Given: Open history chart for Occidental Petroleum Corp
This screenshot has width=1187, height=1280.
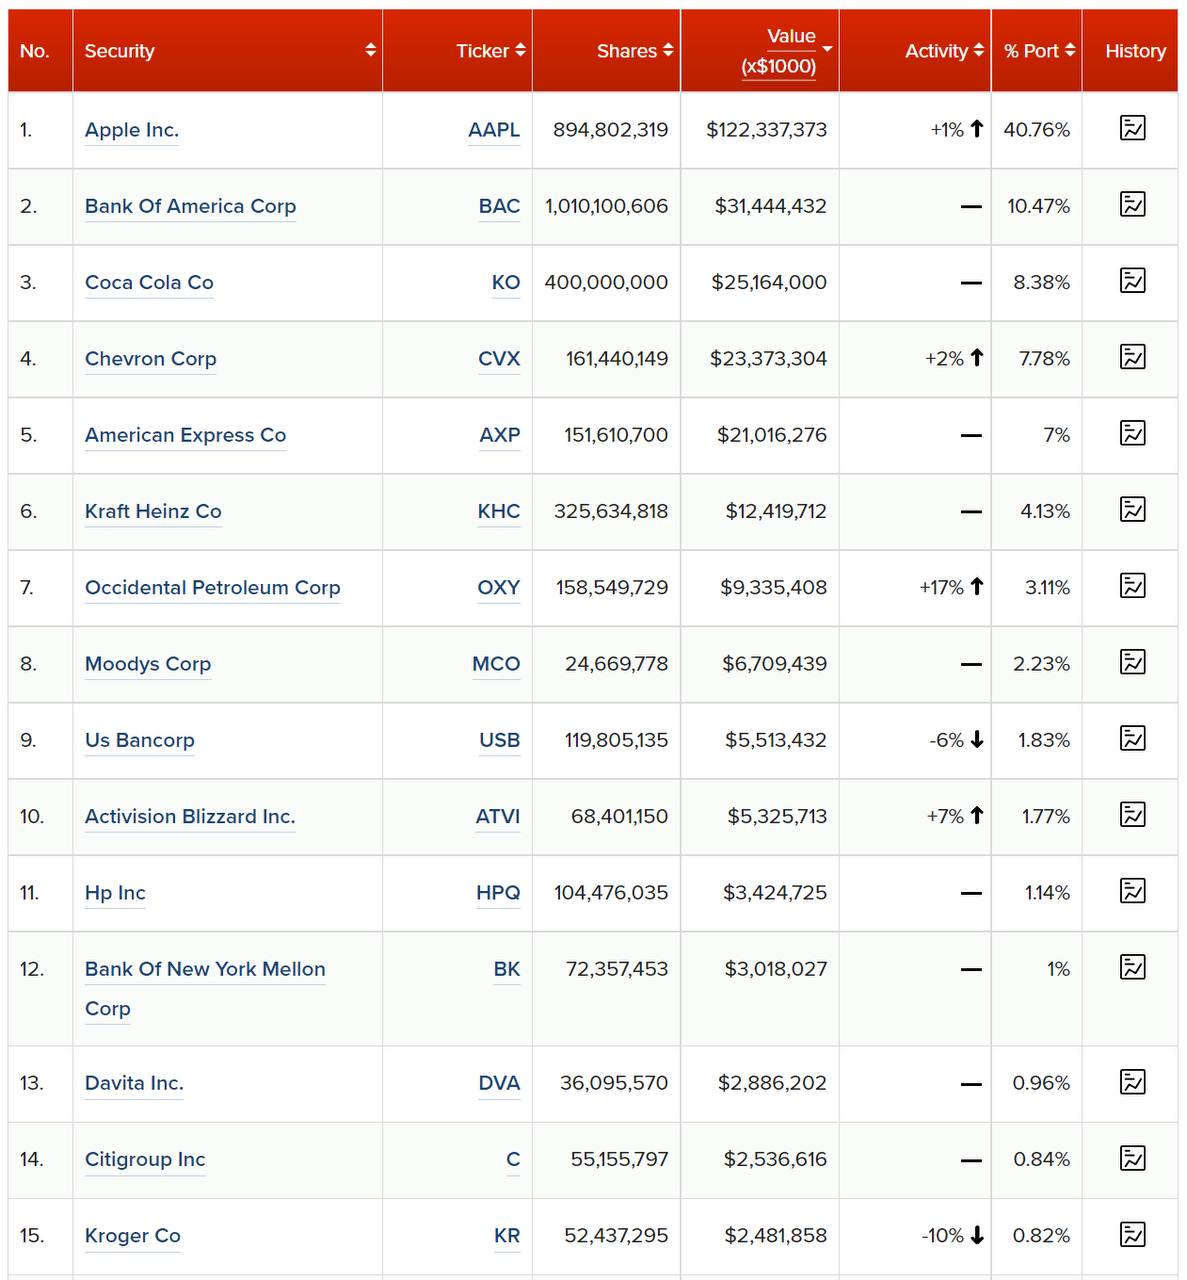Looking at the screenshot, I should pyautogui.click(x=1132, y=586).
